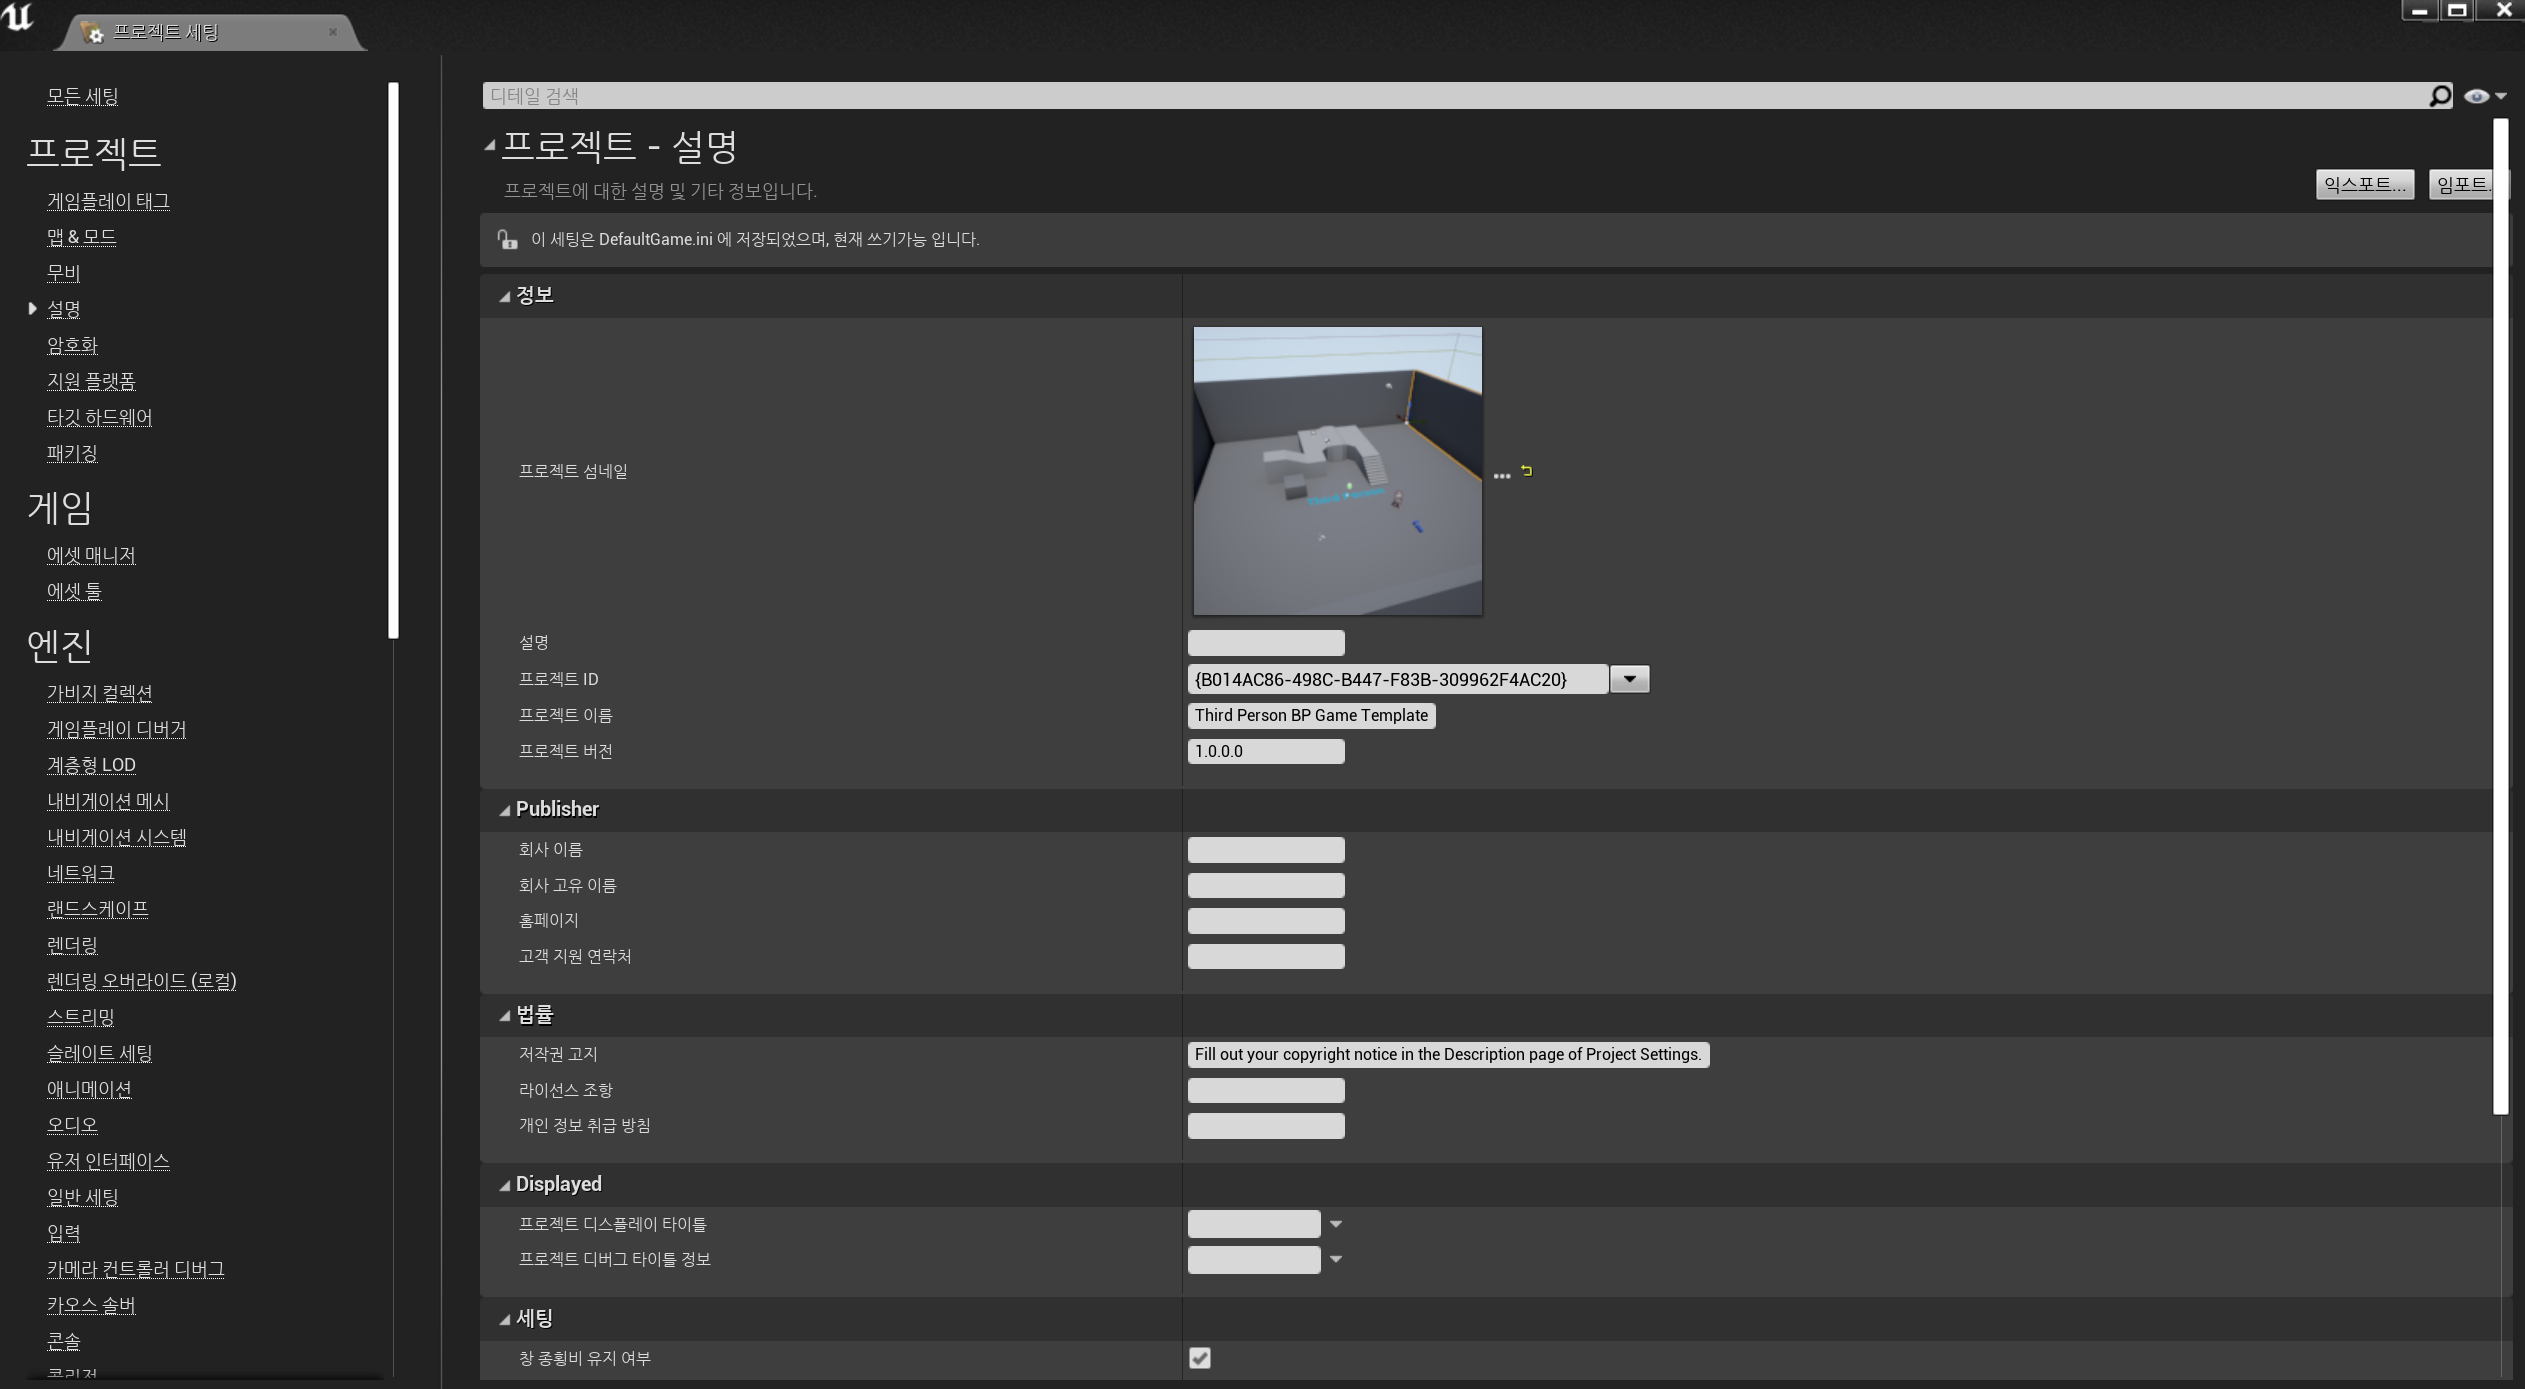Collapse the 세팅 section
This screenshot has width=2525, height=1389.
pos(505,1320)
